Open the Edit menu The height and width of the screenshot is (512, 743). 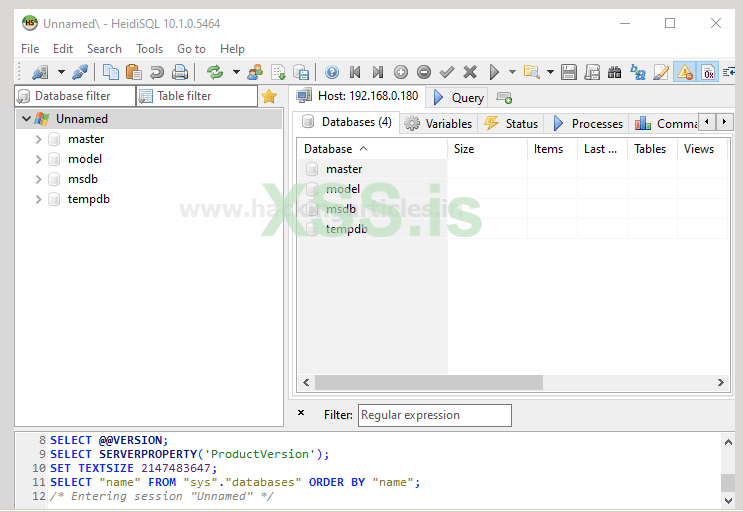tap(63, 49)
